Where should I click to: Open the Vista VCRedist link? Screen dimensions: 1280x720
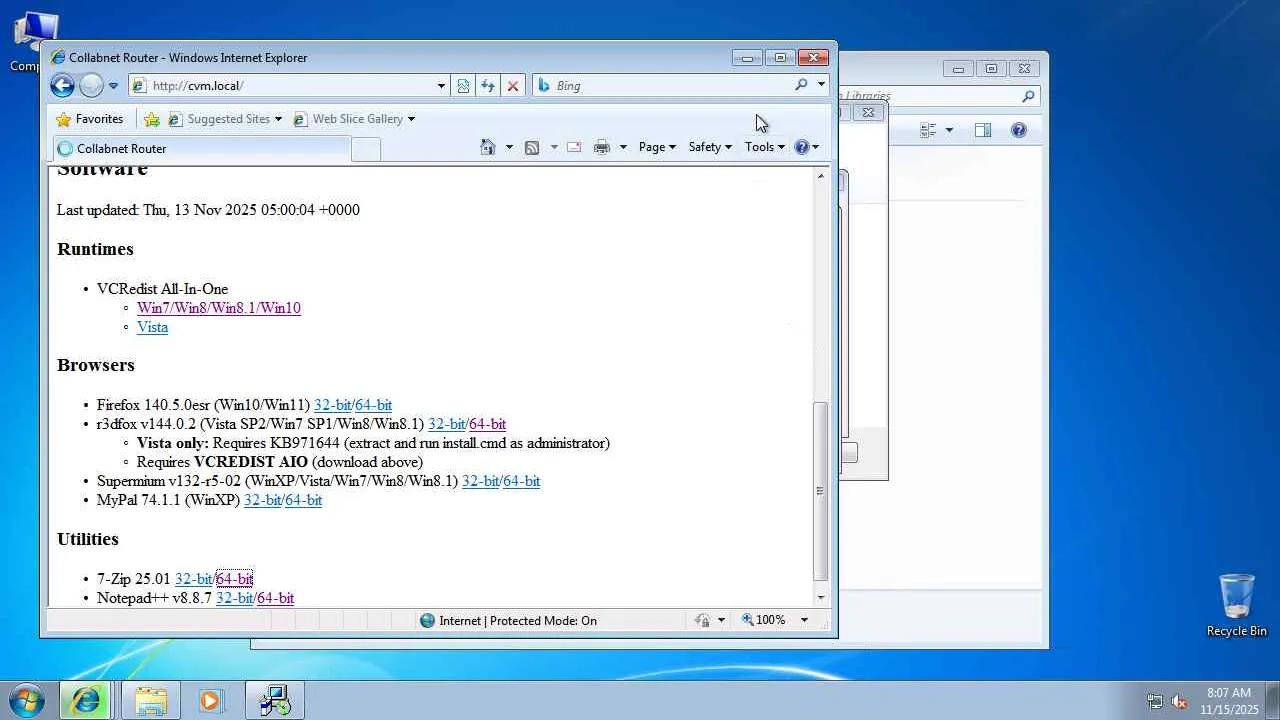(x=152, y=327)
